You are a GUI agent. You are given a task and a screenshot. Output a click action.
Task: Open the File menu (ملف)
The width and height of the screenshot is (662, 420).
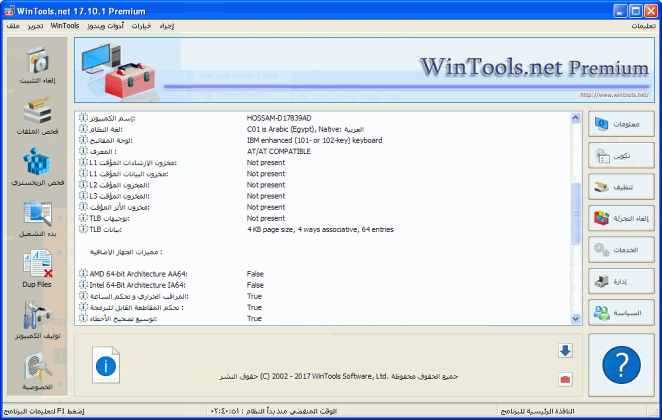(x=13, y=26)
